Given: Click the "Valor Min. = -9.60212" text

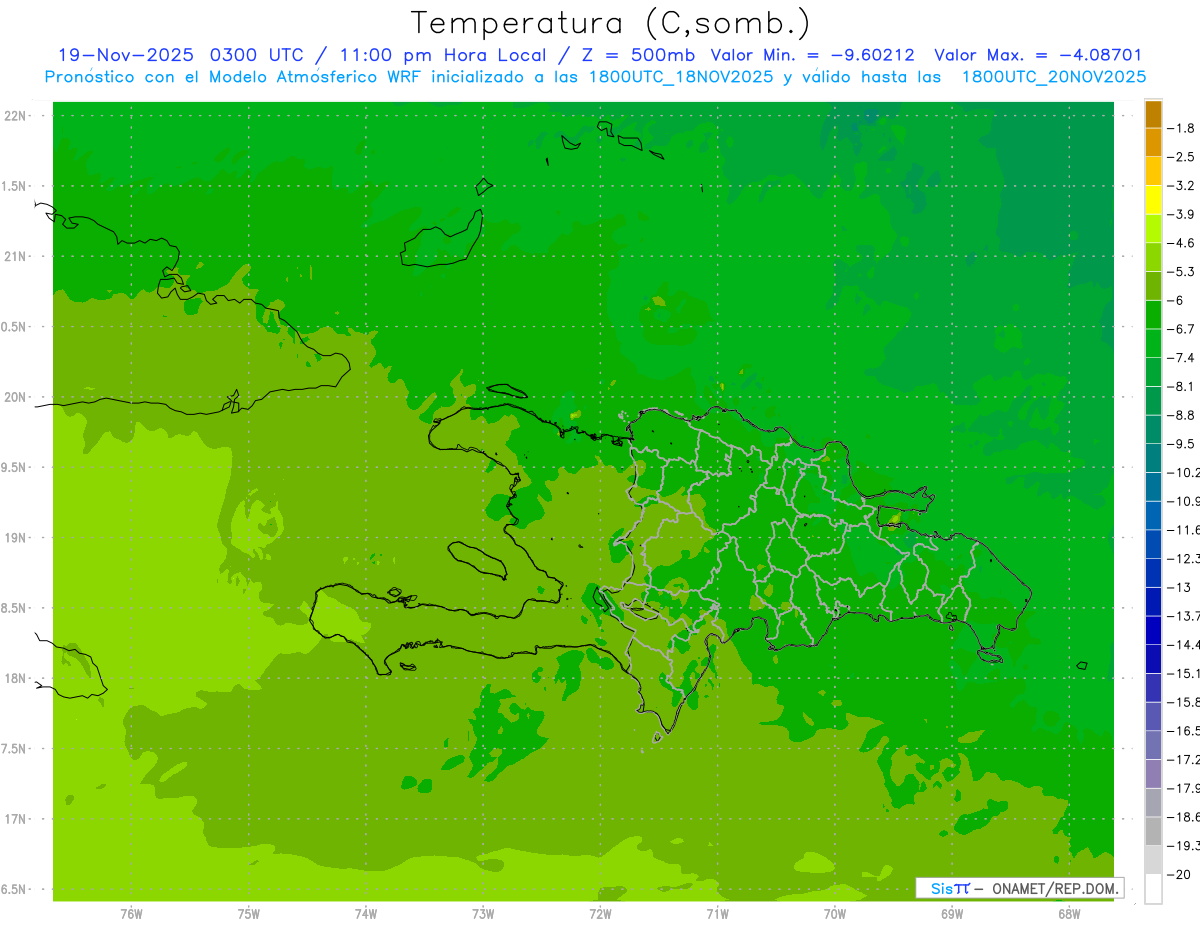Looking at the screenshot, I should (x=812, y=56).
